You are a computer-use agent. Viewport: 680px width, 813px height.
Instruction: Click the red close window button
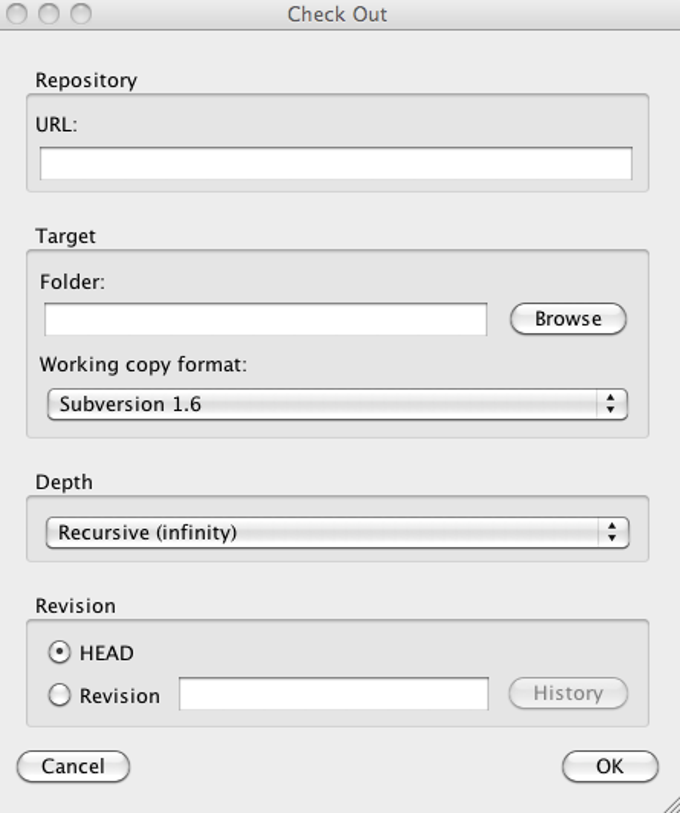coord(17,14)
